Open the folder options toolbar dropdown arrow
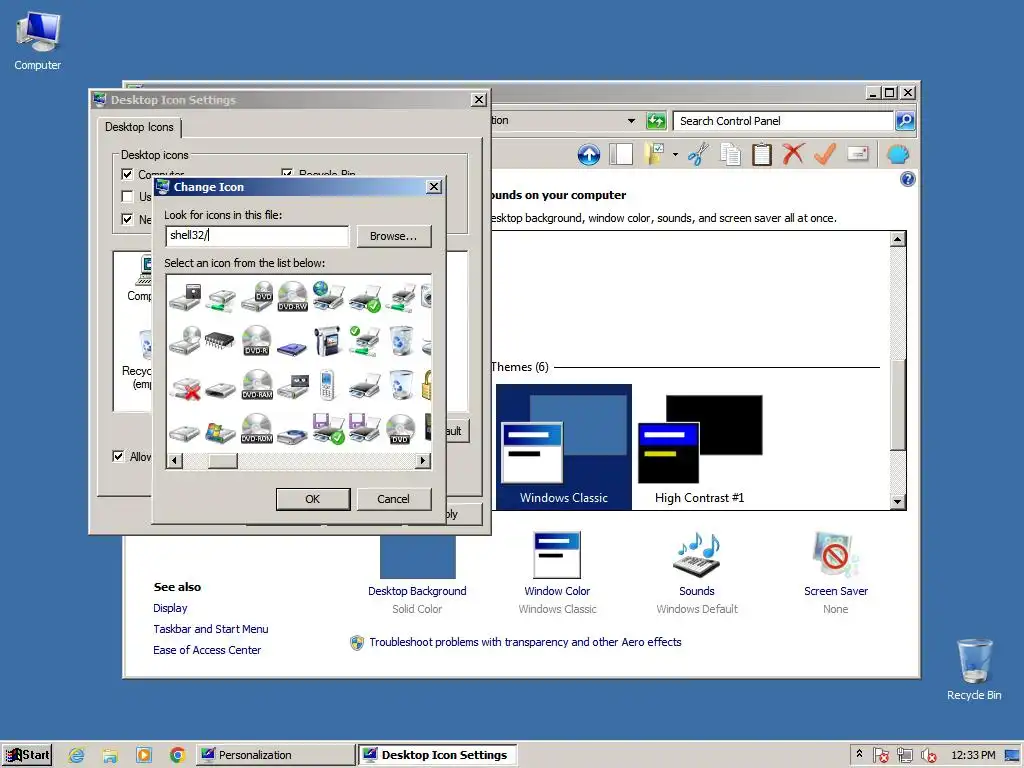This screenshot has width=1024, height=768. click(675, 155)
